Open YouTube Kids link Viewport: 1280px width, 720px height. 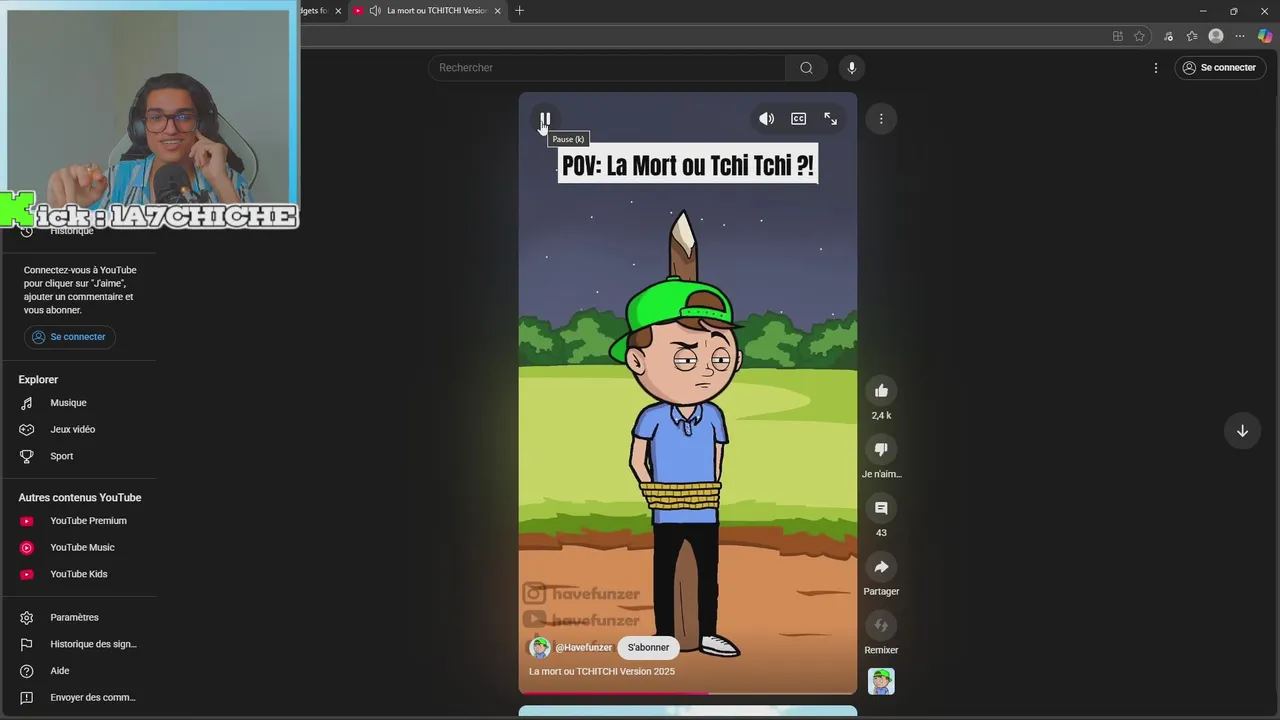pyautogui.click(x=78, y=574)
